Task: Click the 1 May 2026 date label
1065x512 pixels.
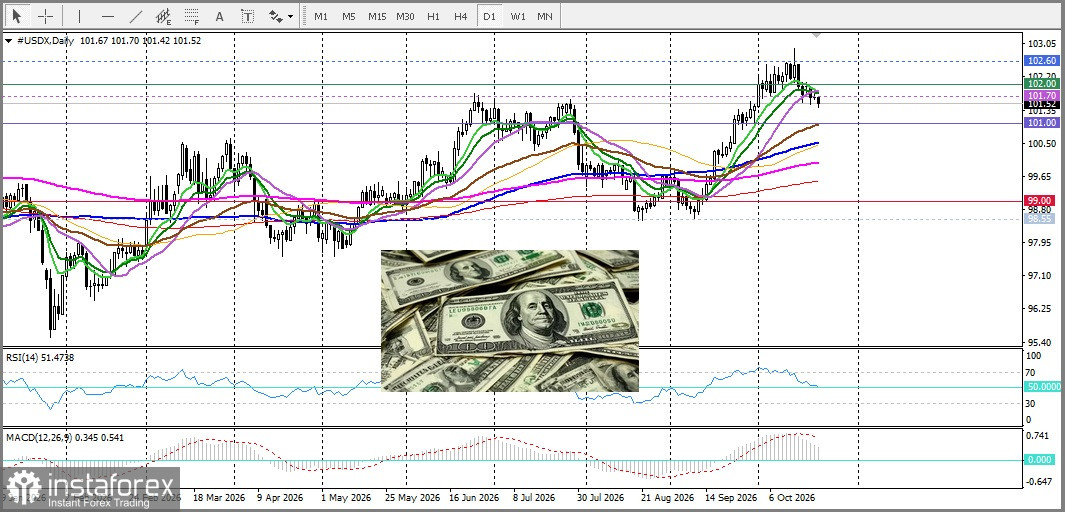Action: tap(344, 497)
